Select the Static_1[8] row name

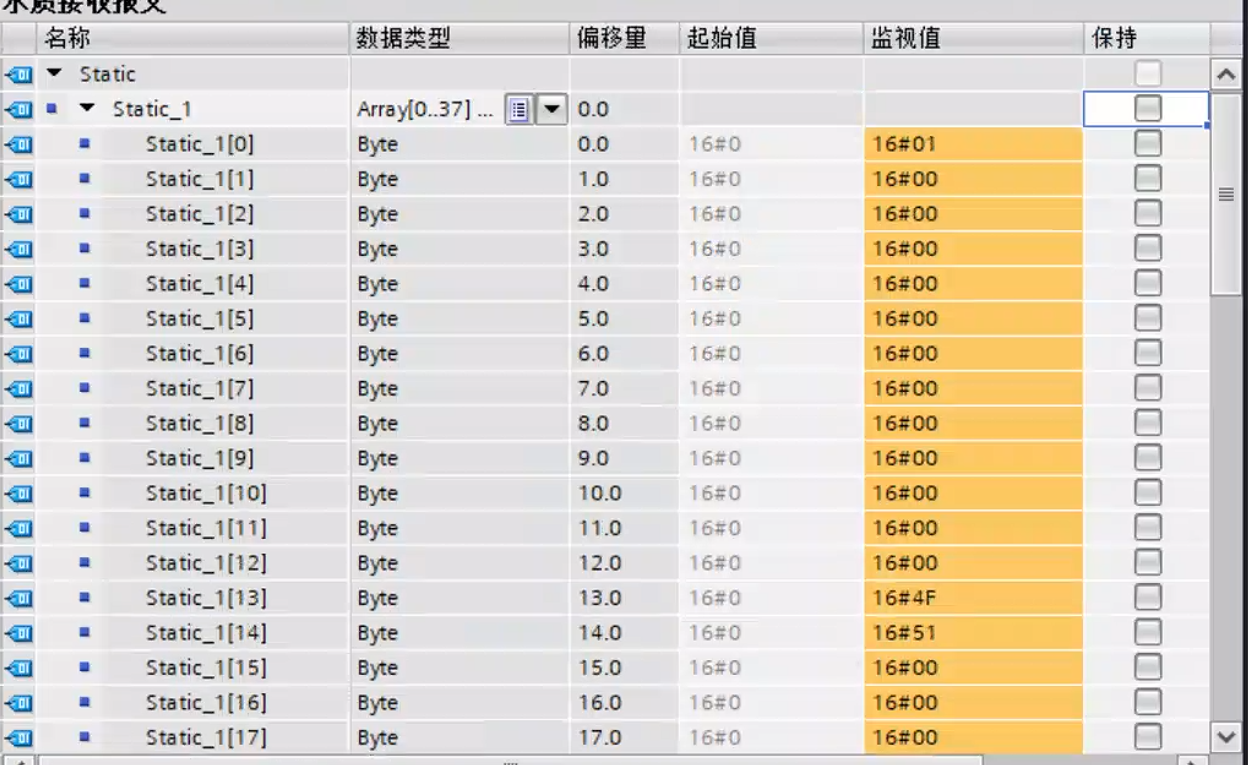[x=200, y=423]
